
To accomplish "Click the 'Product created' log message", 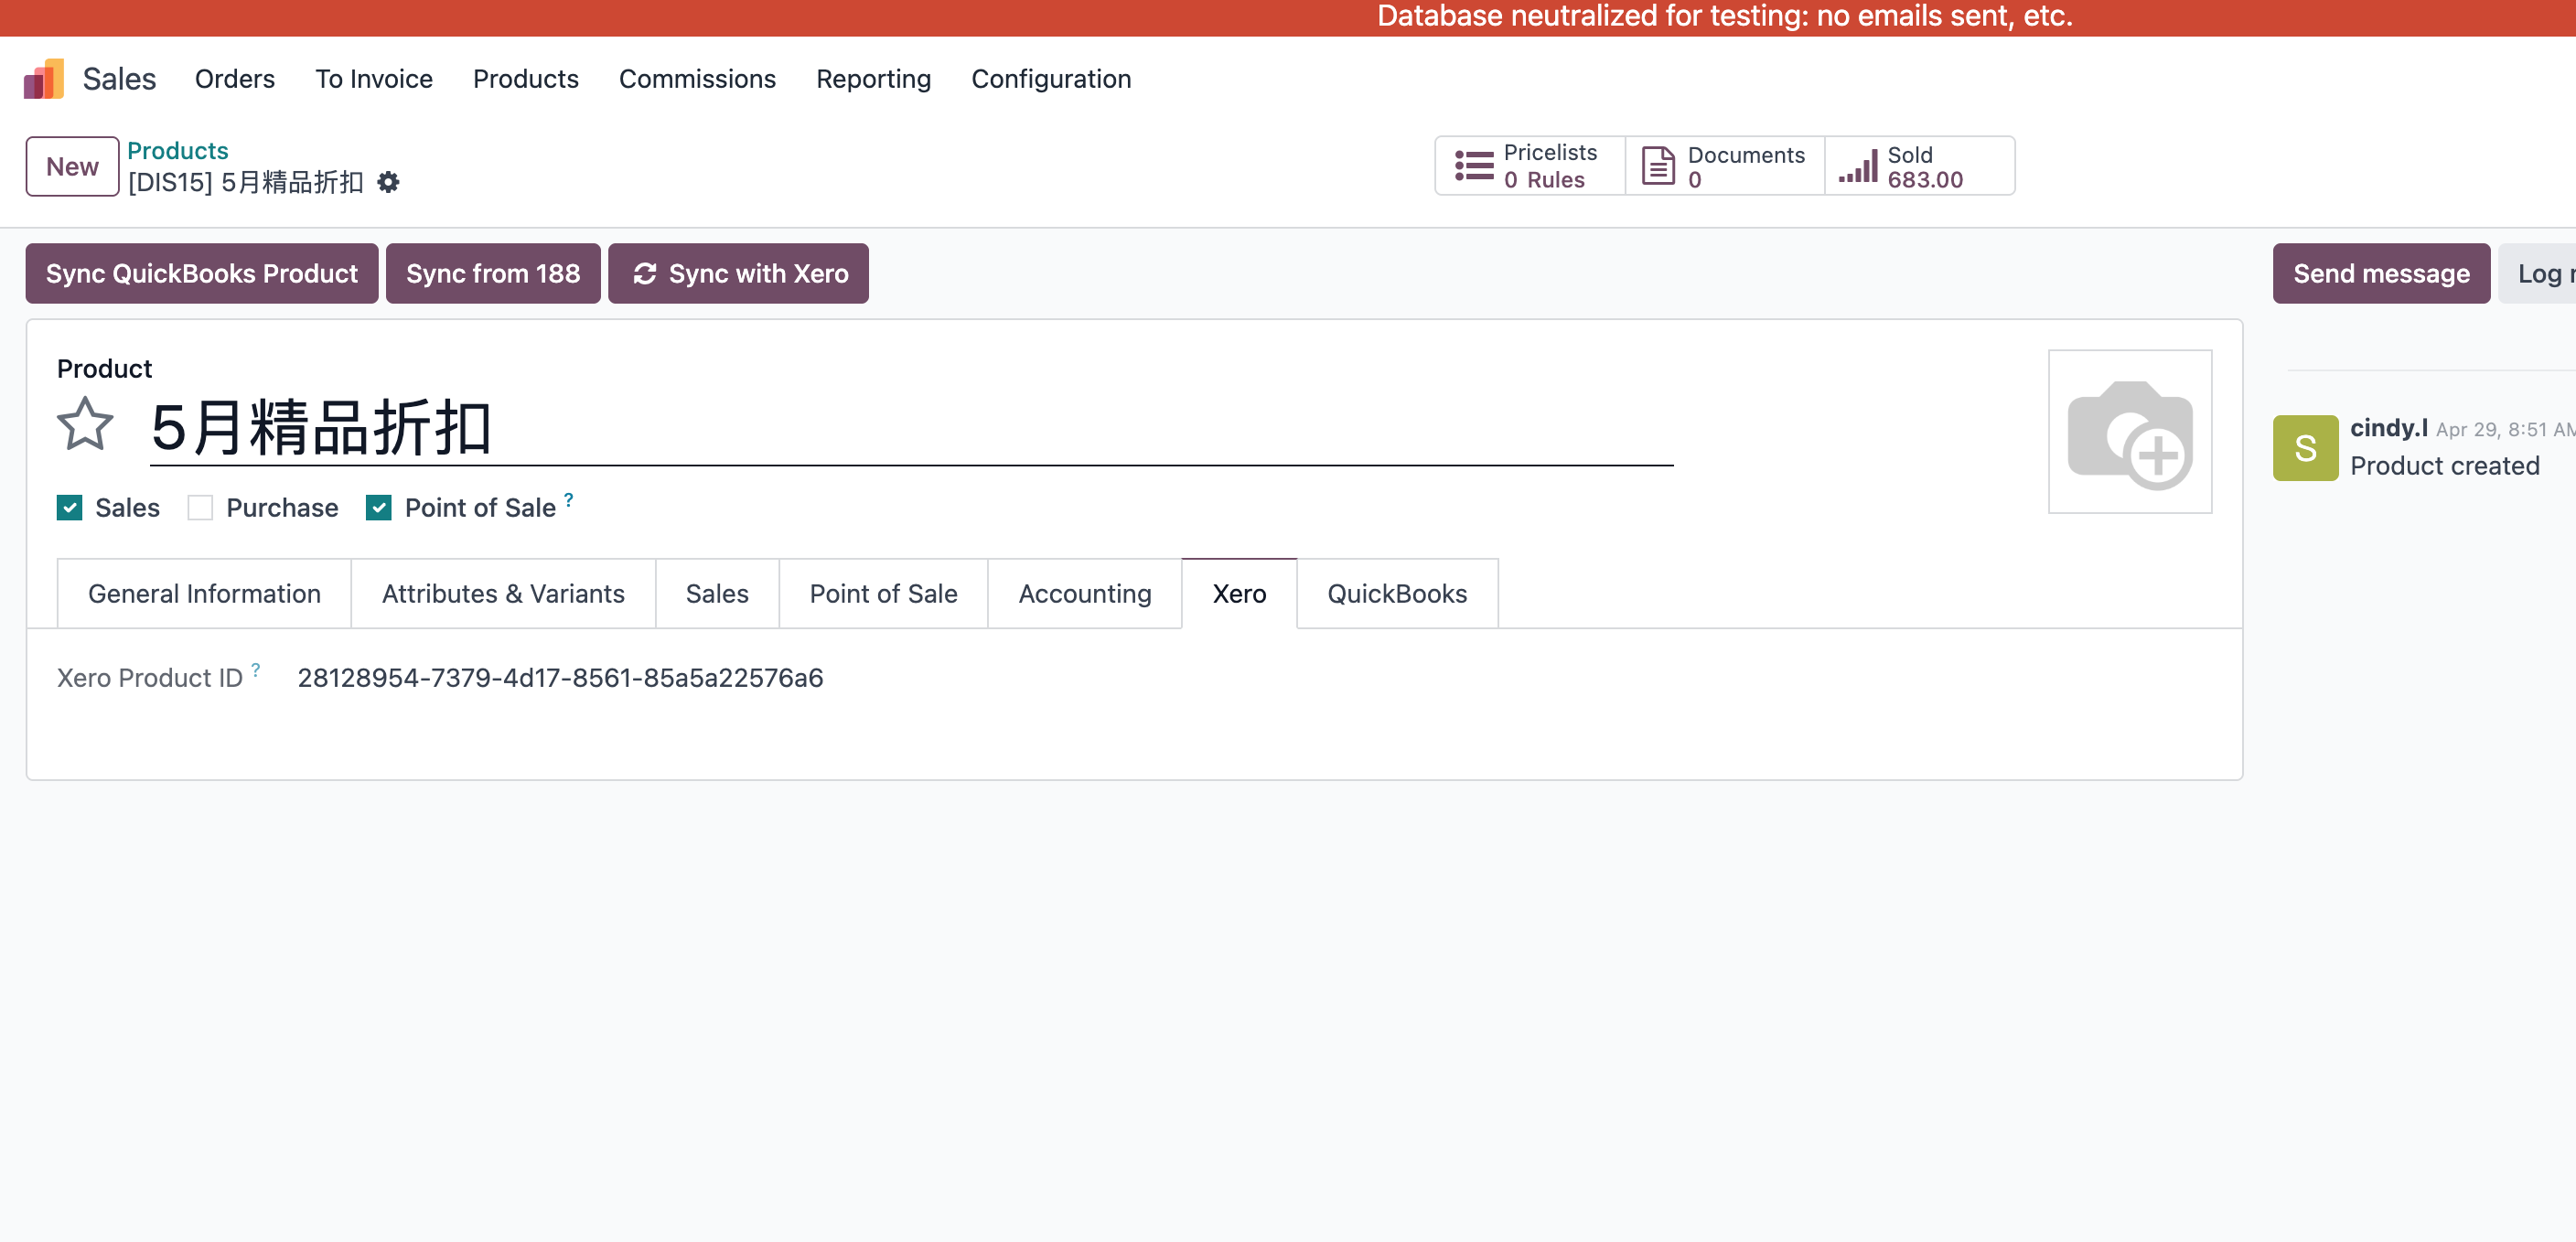I will click(2444, 466).
